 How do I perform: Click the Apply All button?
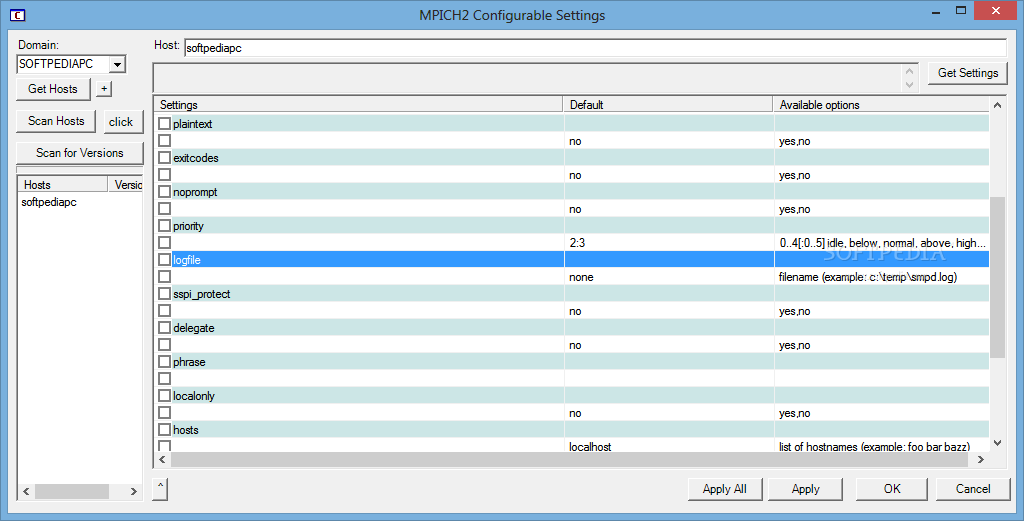click(725, 489)
